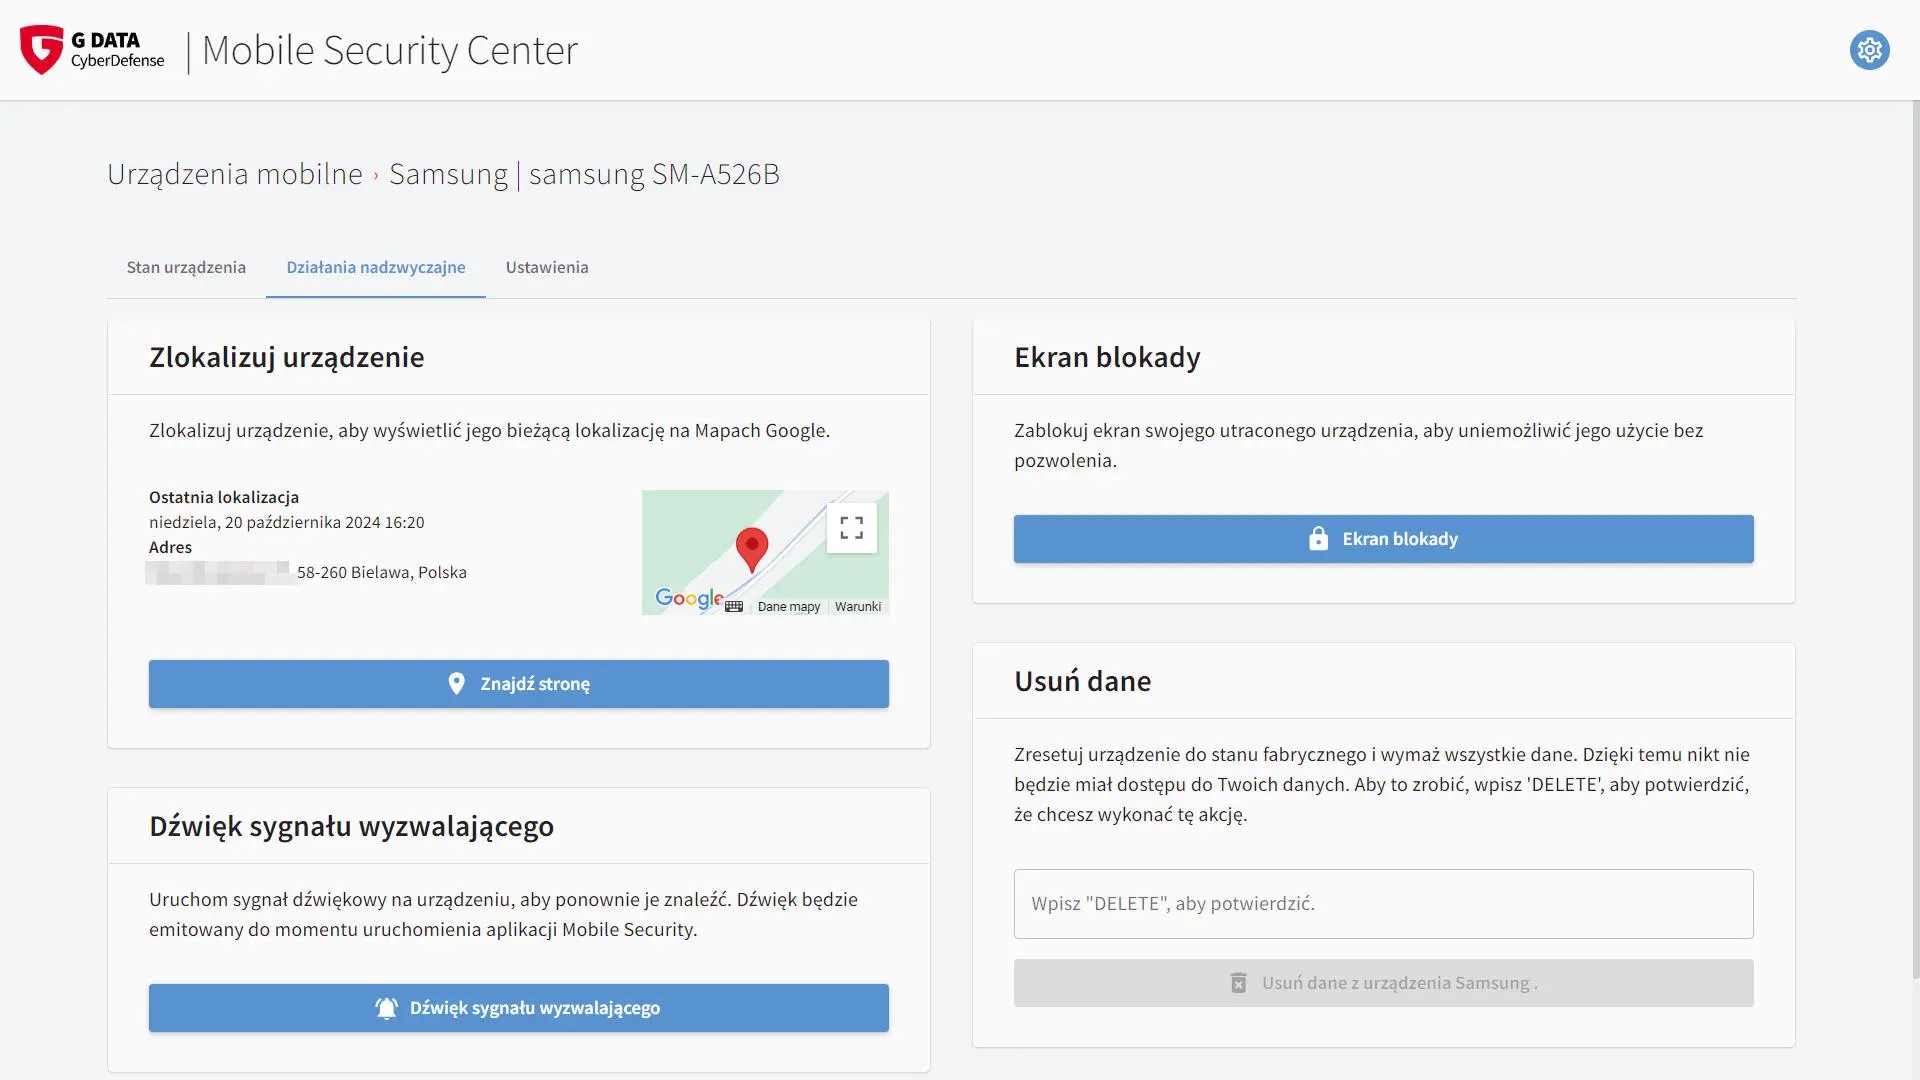Switch to the Stan urządzenia tab
This screenshot has height=1080, width=1920.
click(186, 267)
